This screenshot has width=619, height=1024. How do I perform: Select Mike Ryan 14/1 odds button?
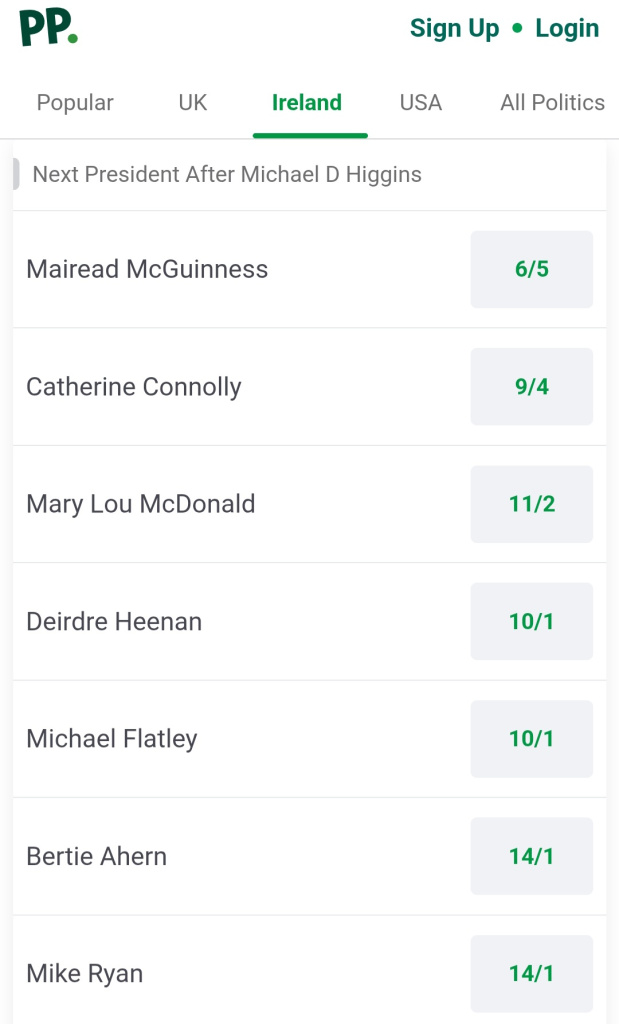[532, 974]
